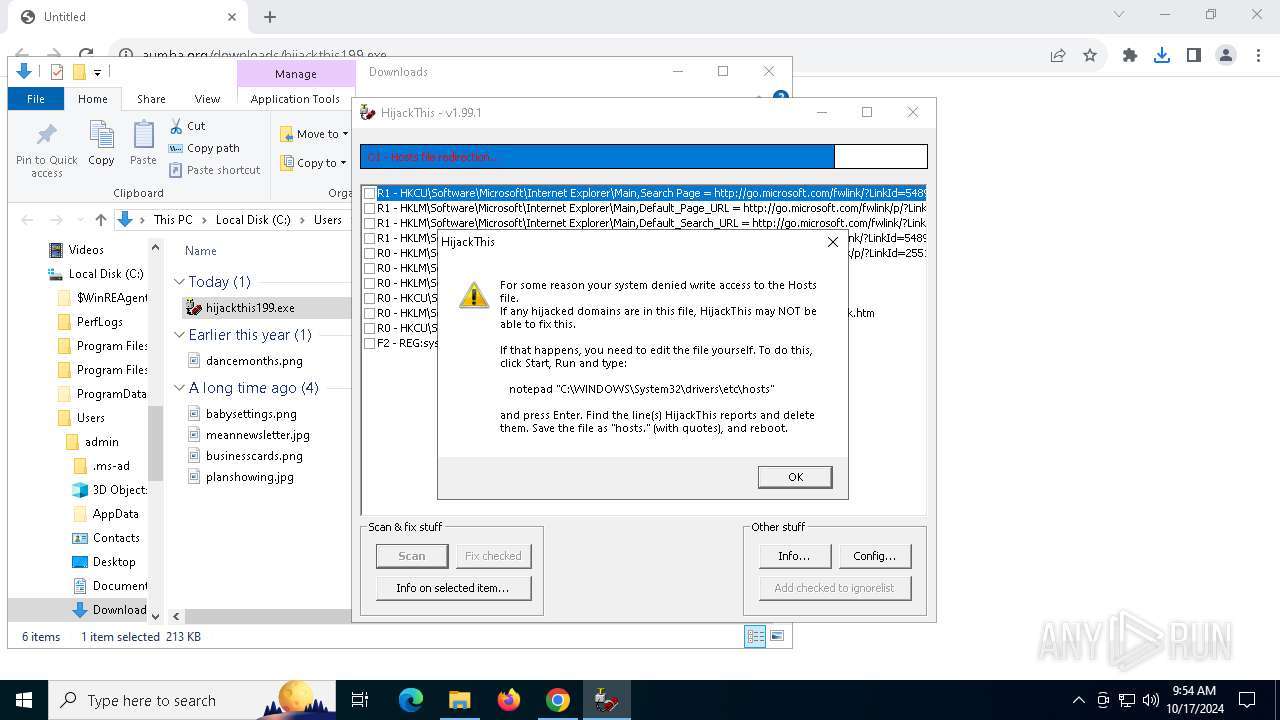Image resolution: width=1280 pixels, height=720 pixels.
Task: Select babysettings.png file
Action: click(251, 414)
